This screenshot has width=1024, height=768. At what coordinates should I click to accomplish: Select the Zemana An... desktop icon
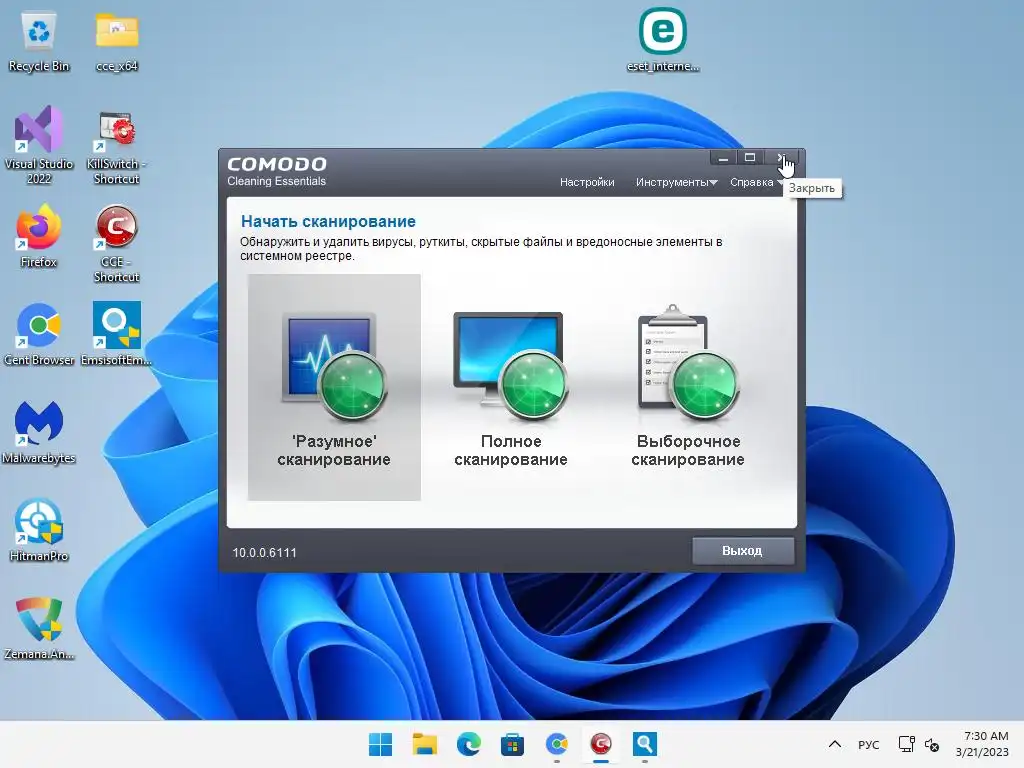(x=39, y=628)
